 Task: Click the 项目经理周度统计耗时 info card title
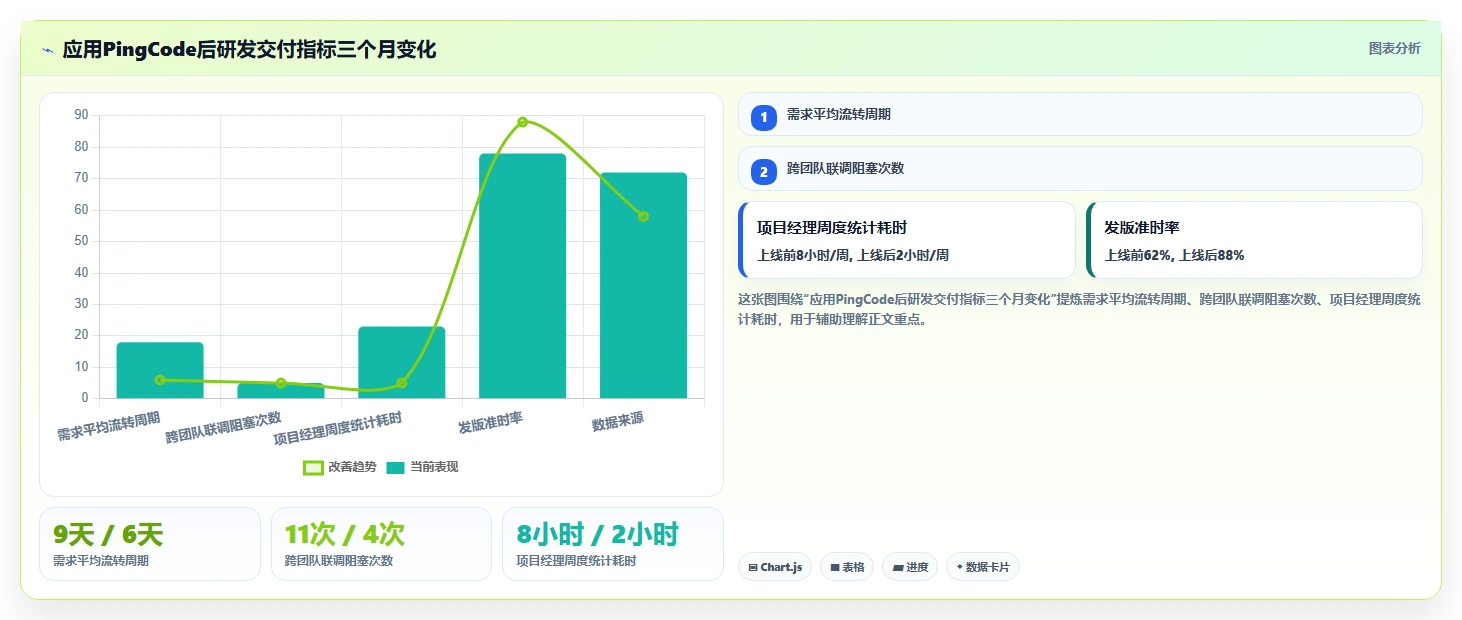(x=832, y=228)
